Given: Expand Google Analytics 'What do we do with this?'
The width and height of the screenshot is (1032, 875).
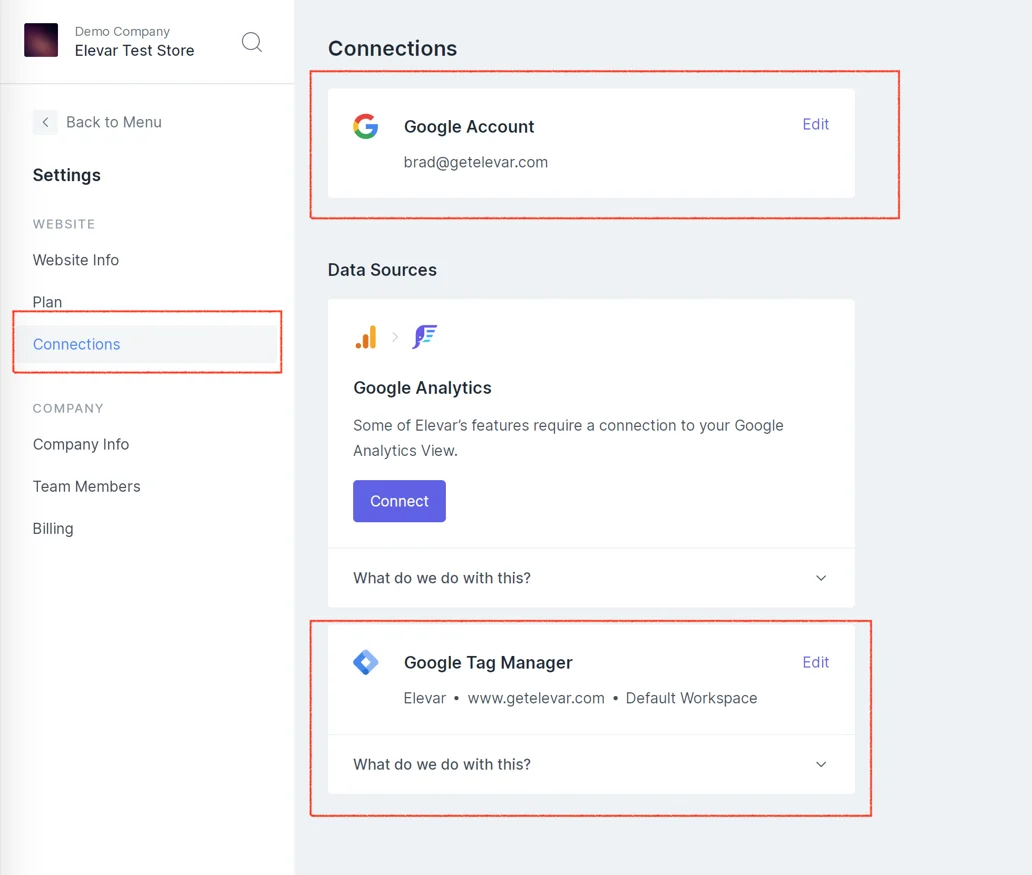Looking at the screenshot, I should pos(591,578).
